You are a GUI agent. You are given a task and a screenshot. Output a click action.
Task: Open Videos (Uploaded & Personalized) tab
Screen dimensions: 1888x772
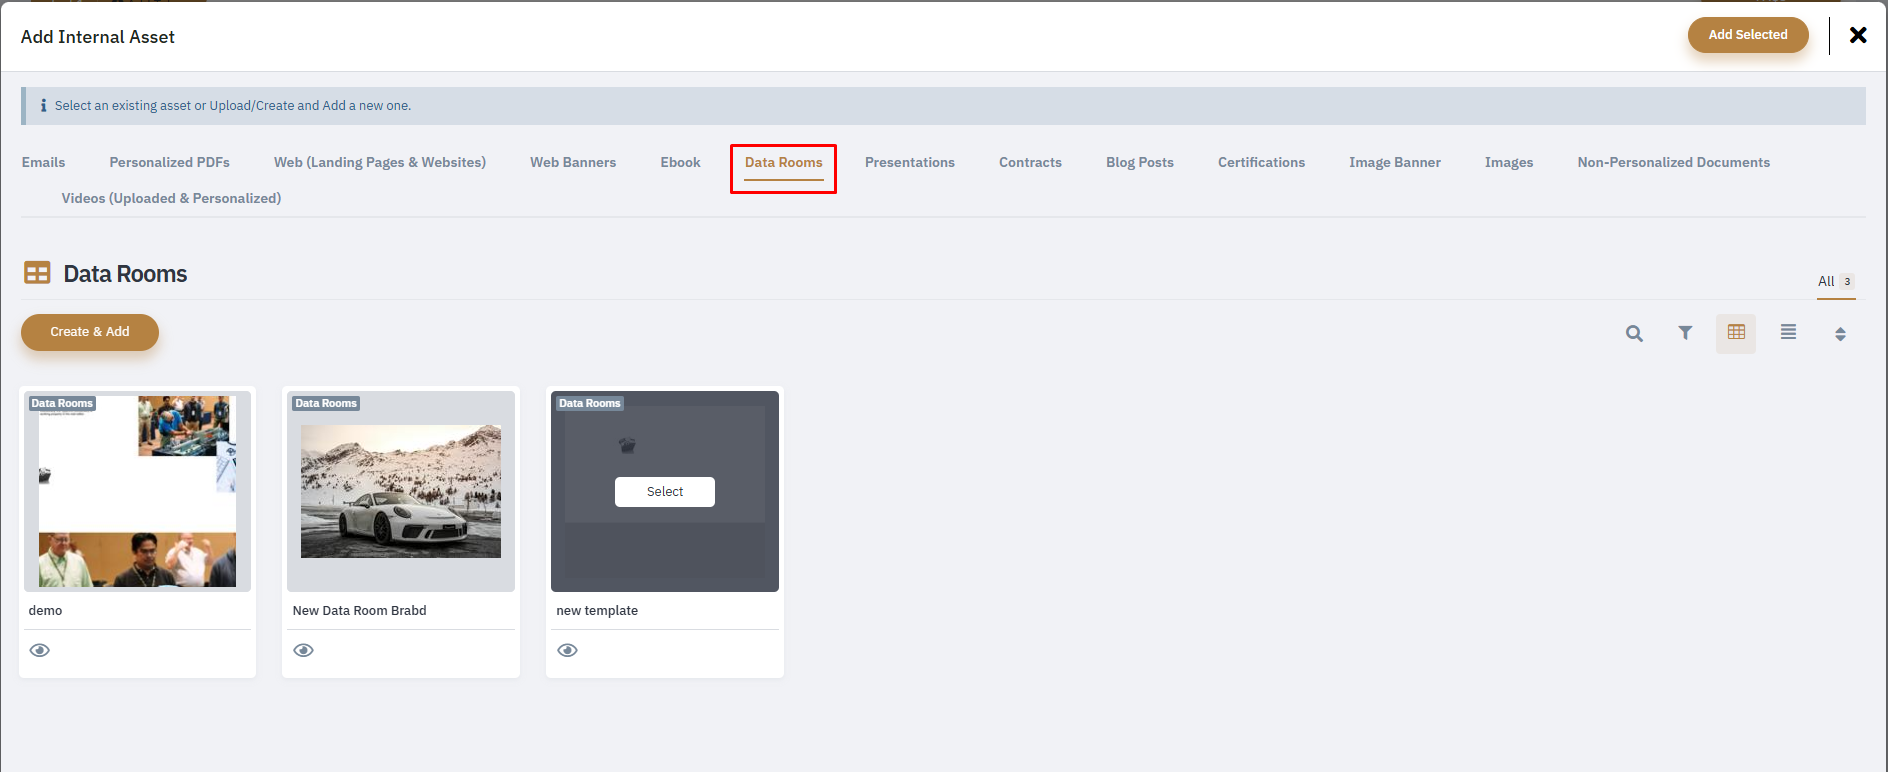pyautogui.click(x=171, y=199)
